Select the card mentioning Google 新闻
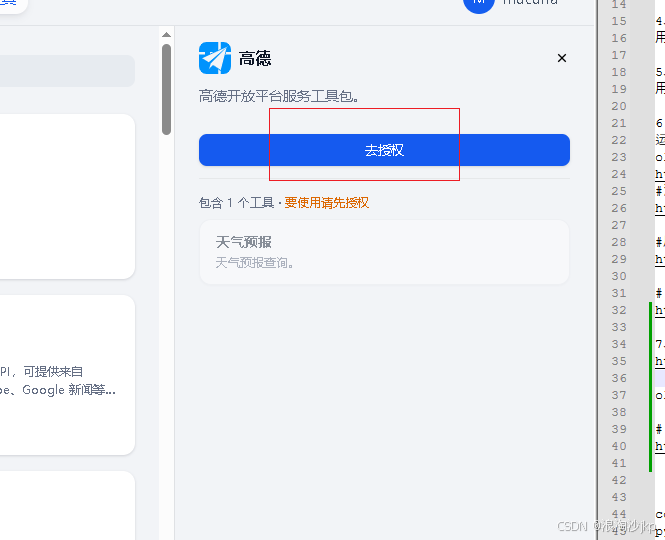 point(67,375)
